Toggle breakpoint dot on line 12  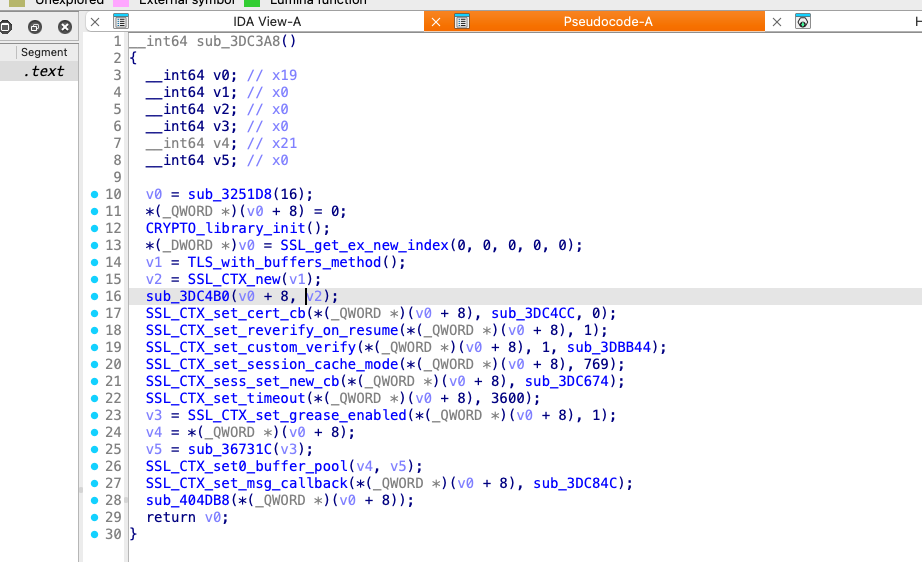pos(94,228)
